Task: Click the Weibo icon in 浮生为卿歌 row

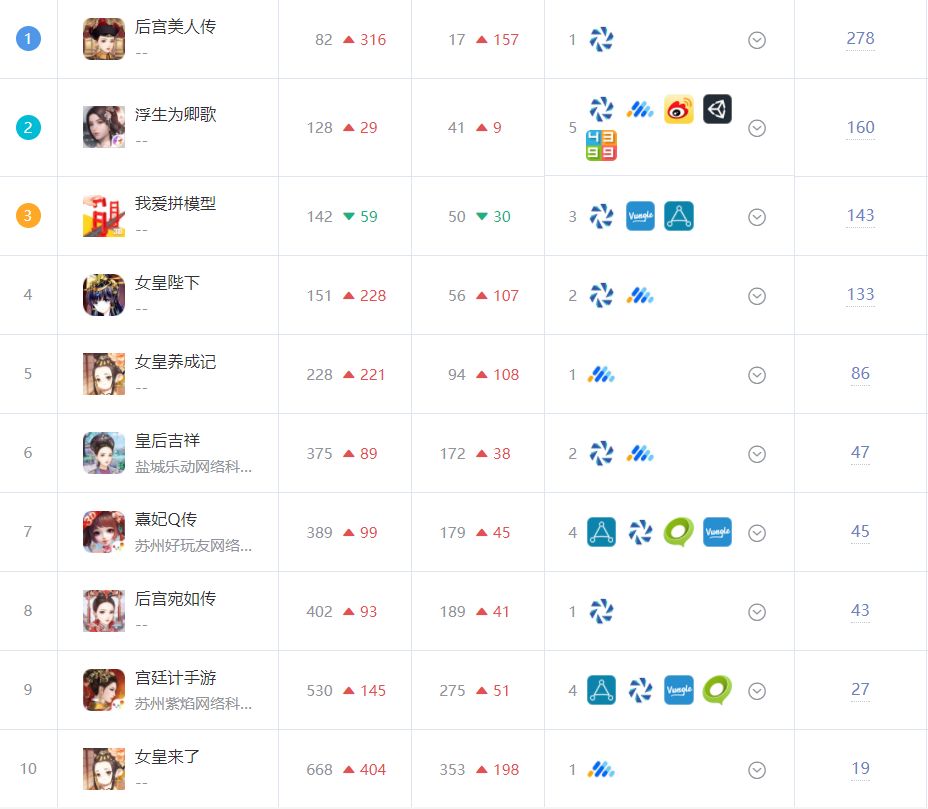Action: [x=678, y=109]
